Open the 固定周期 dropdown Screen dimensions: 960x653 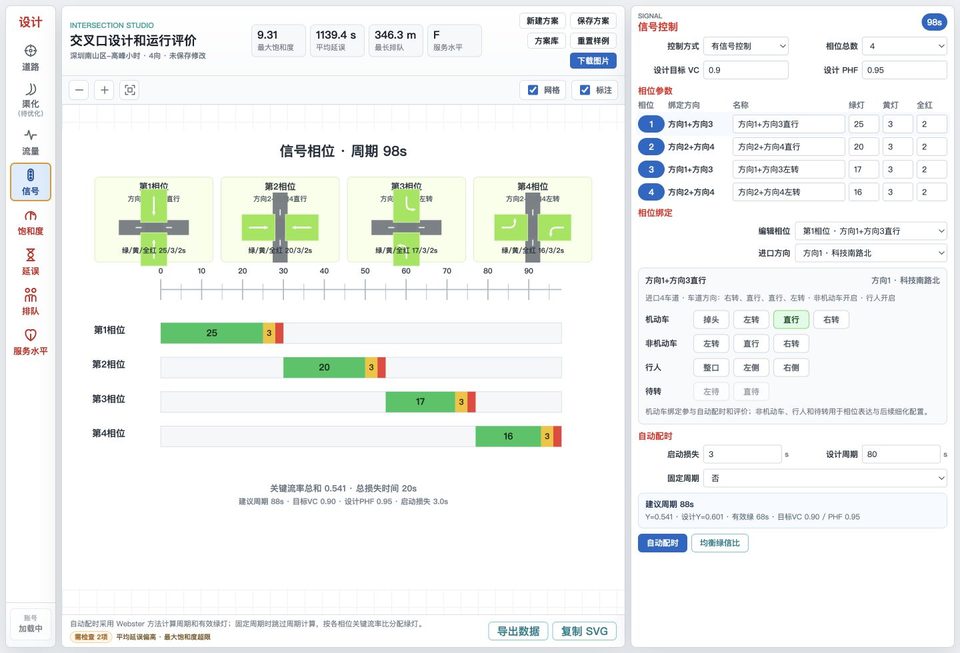click(825, 478)
